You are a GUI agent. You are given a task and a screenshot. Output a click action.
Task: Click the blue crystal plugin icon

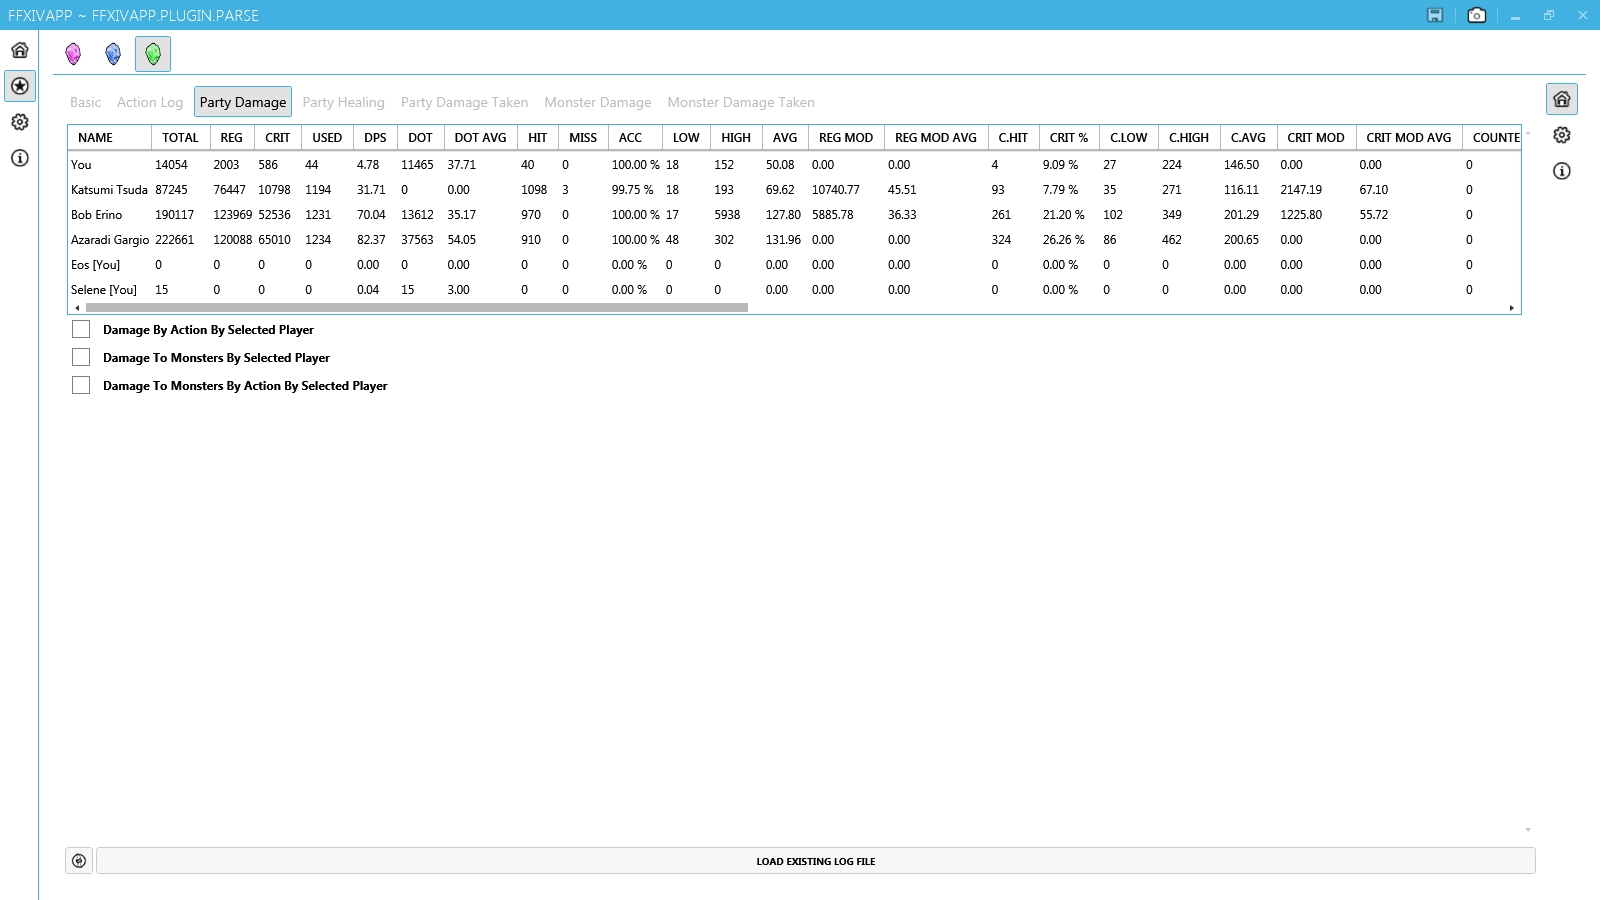113,54
